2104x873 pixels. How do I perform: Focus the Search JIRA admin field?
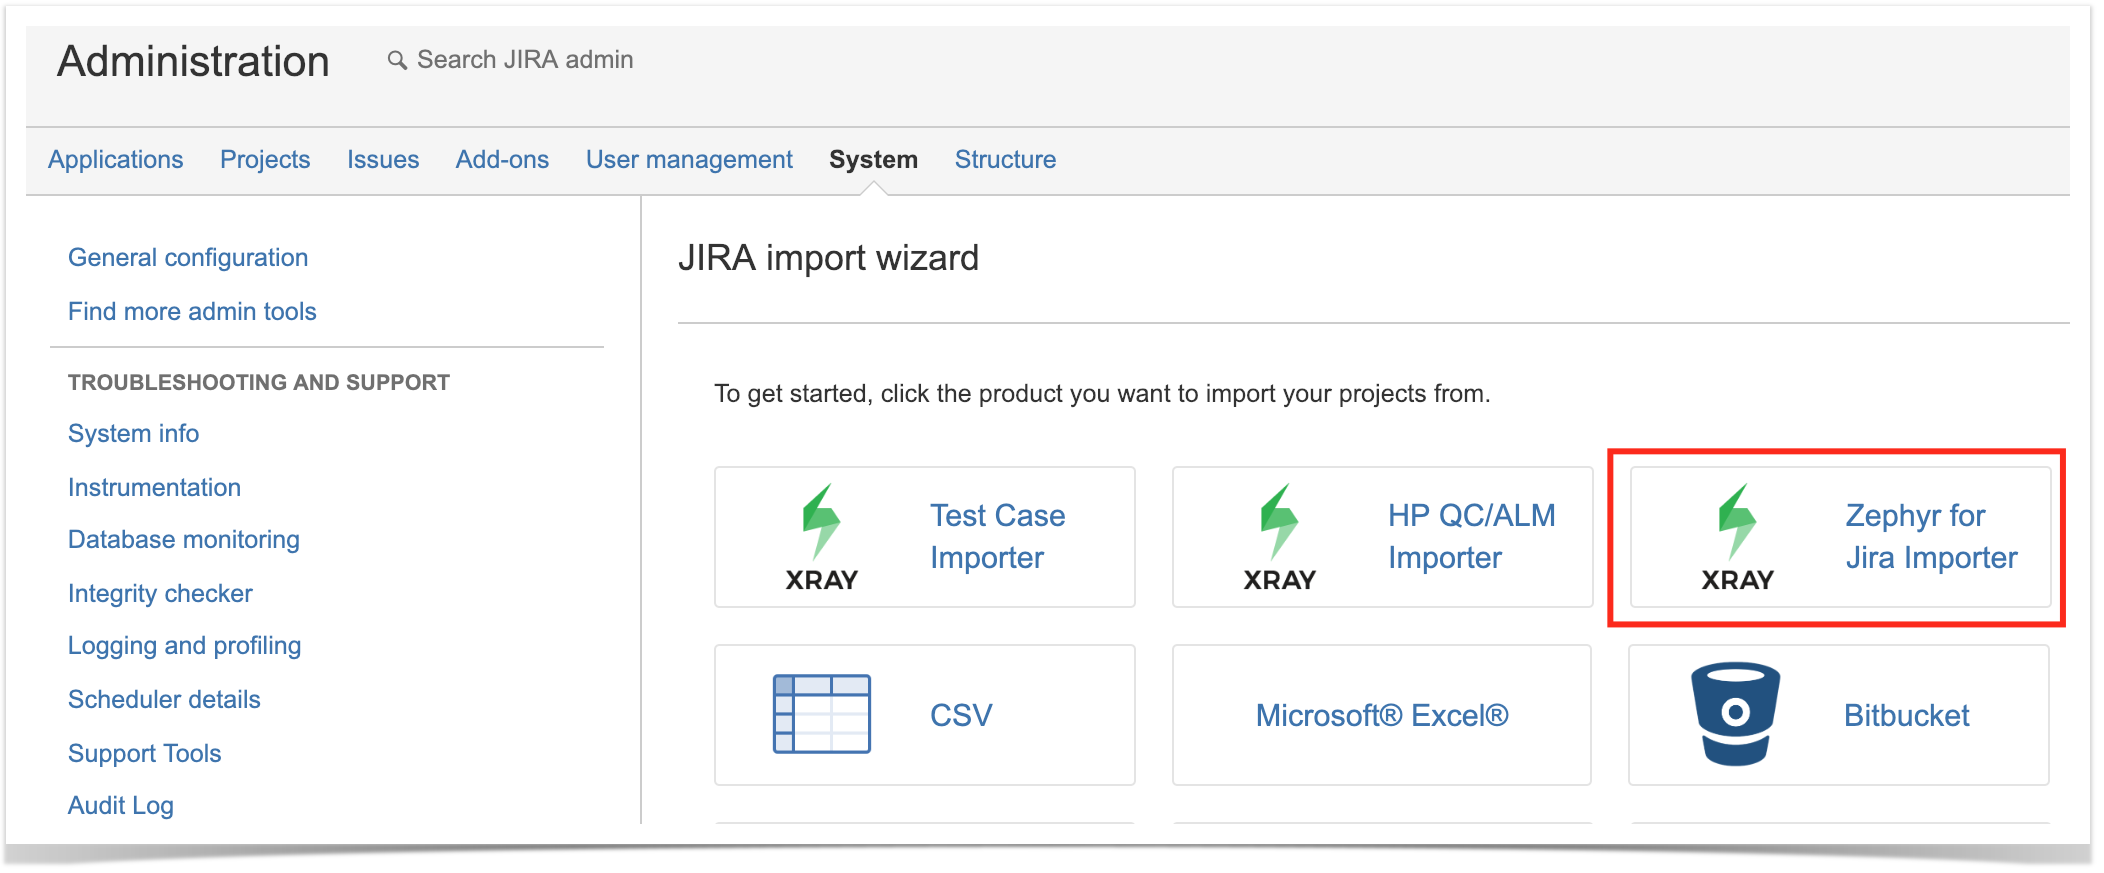pyautogui.click(x=525, y=60)
